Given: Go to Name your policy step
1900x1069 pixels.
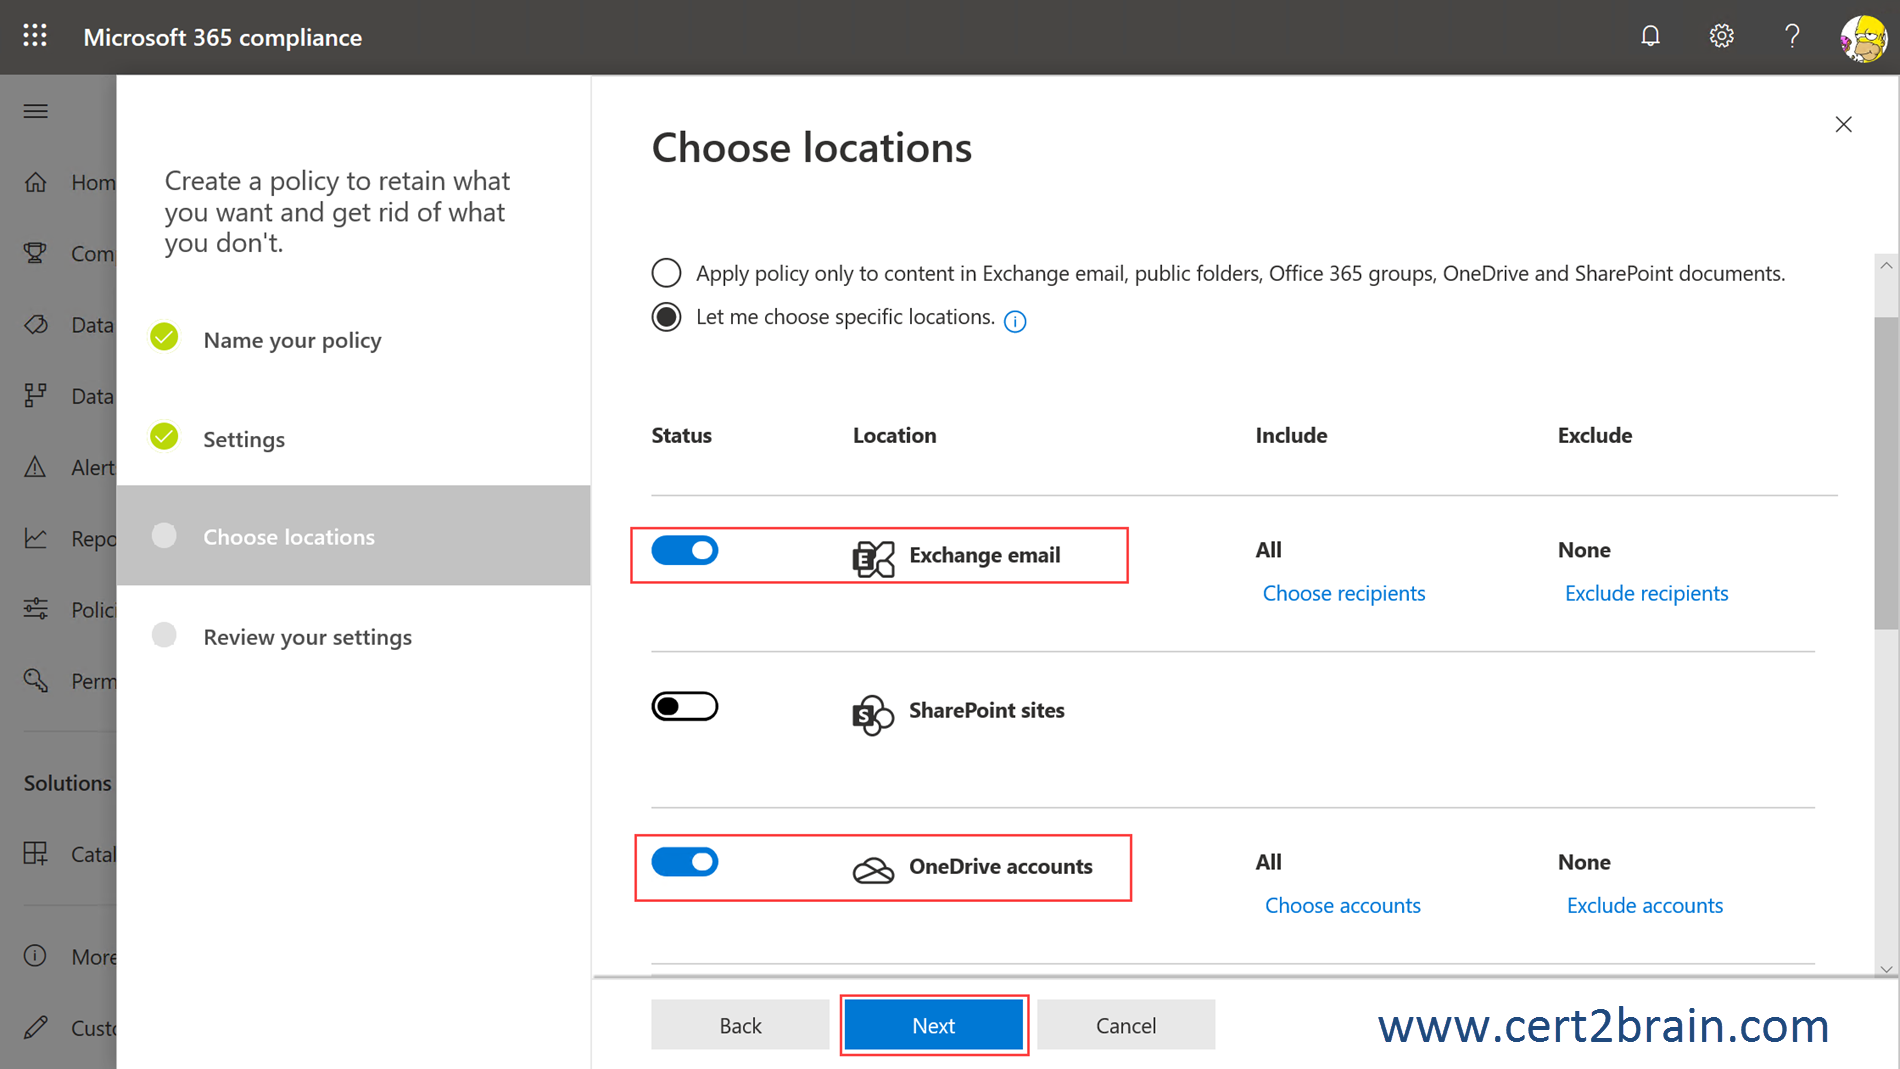Looking at the screenshot, I should click(x=292, y=340).
